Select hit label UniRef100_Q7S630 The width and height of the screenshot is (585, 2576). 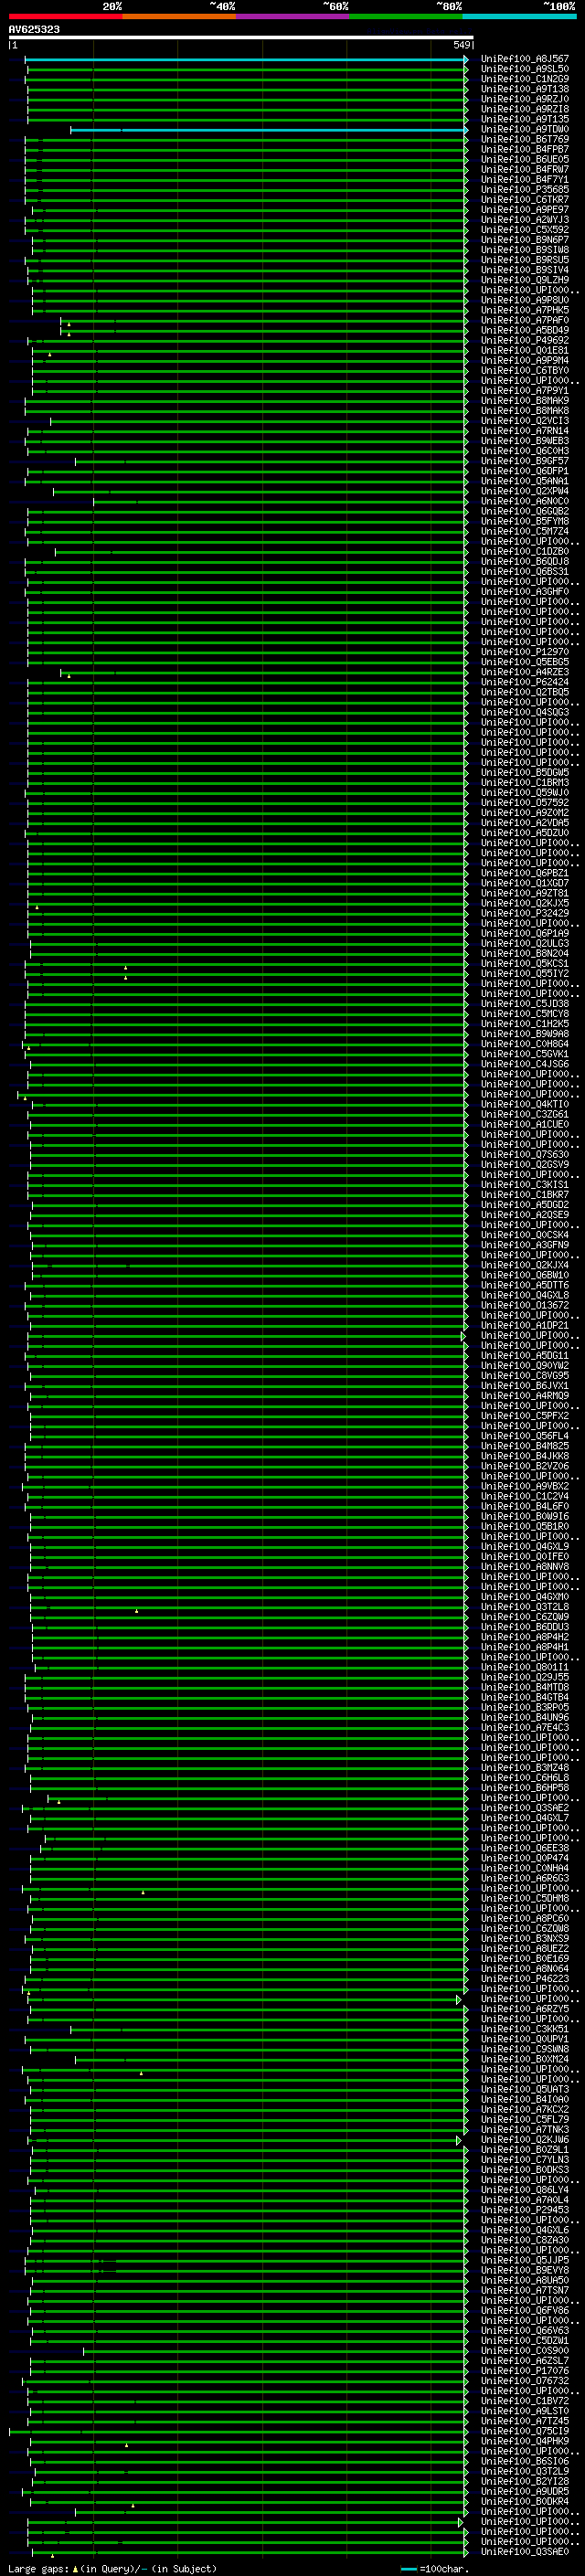click(x=525, y=1155)
